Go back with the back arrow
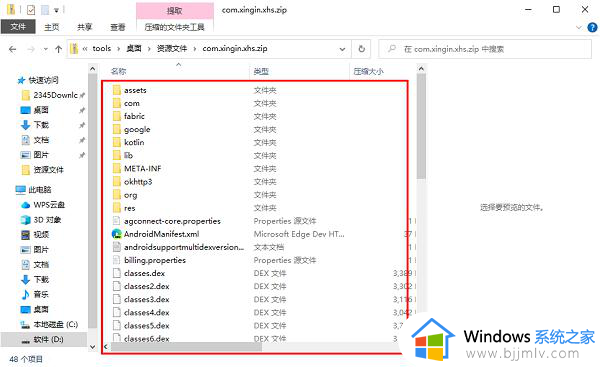600x367 pixels. pos(13,49)
